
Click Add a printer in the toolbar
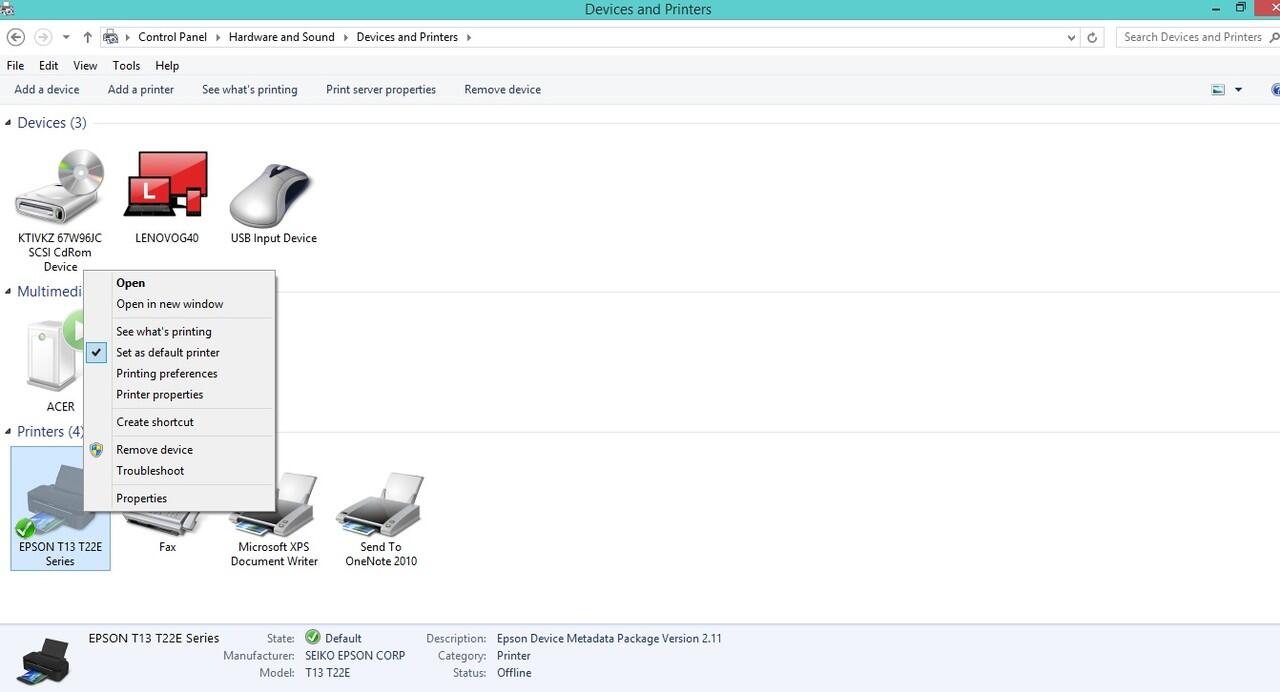pyautogui.click(x=141, y=90)
